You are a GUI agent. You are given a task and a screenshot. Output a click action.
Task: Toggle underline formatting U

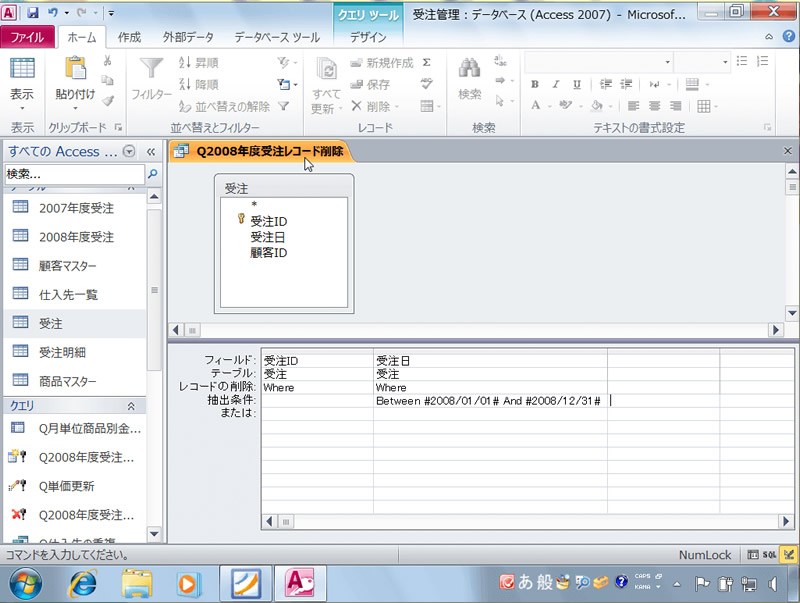tap(577, 84)
